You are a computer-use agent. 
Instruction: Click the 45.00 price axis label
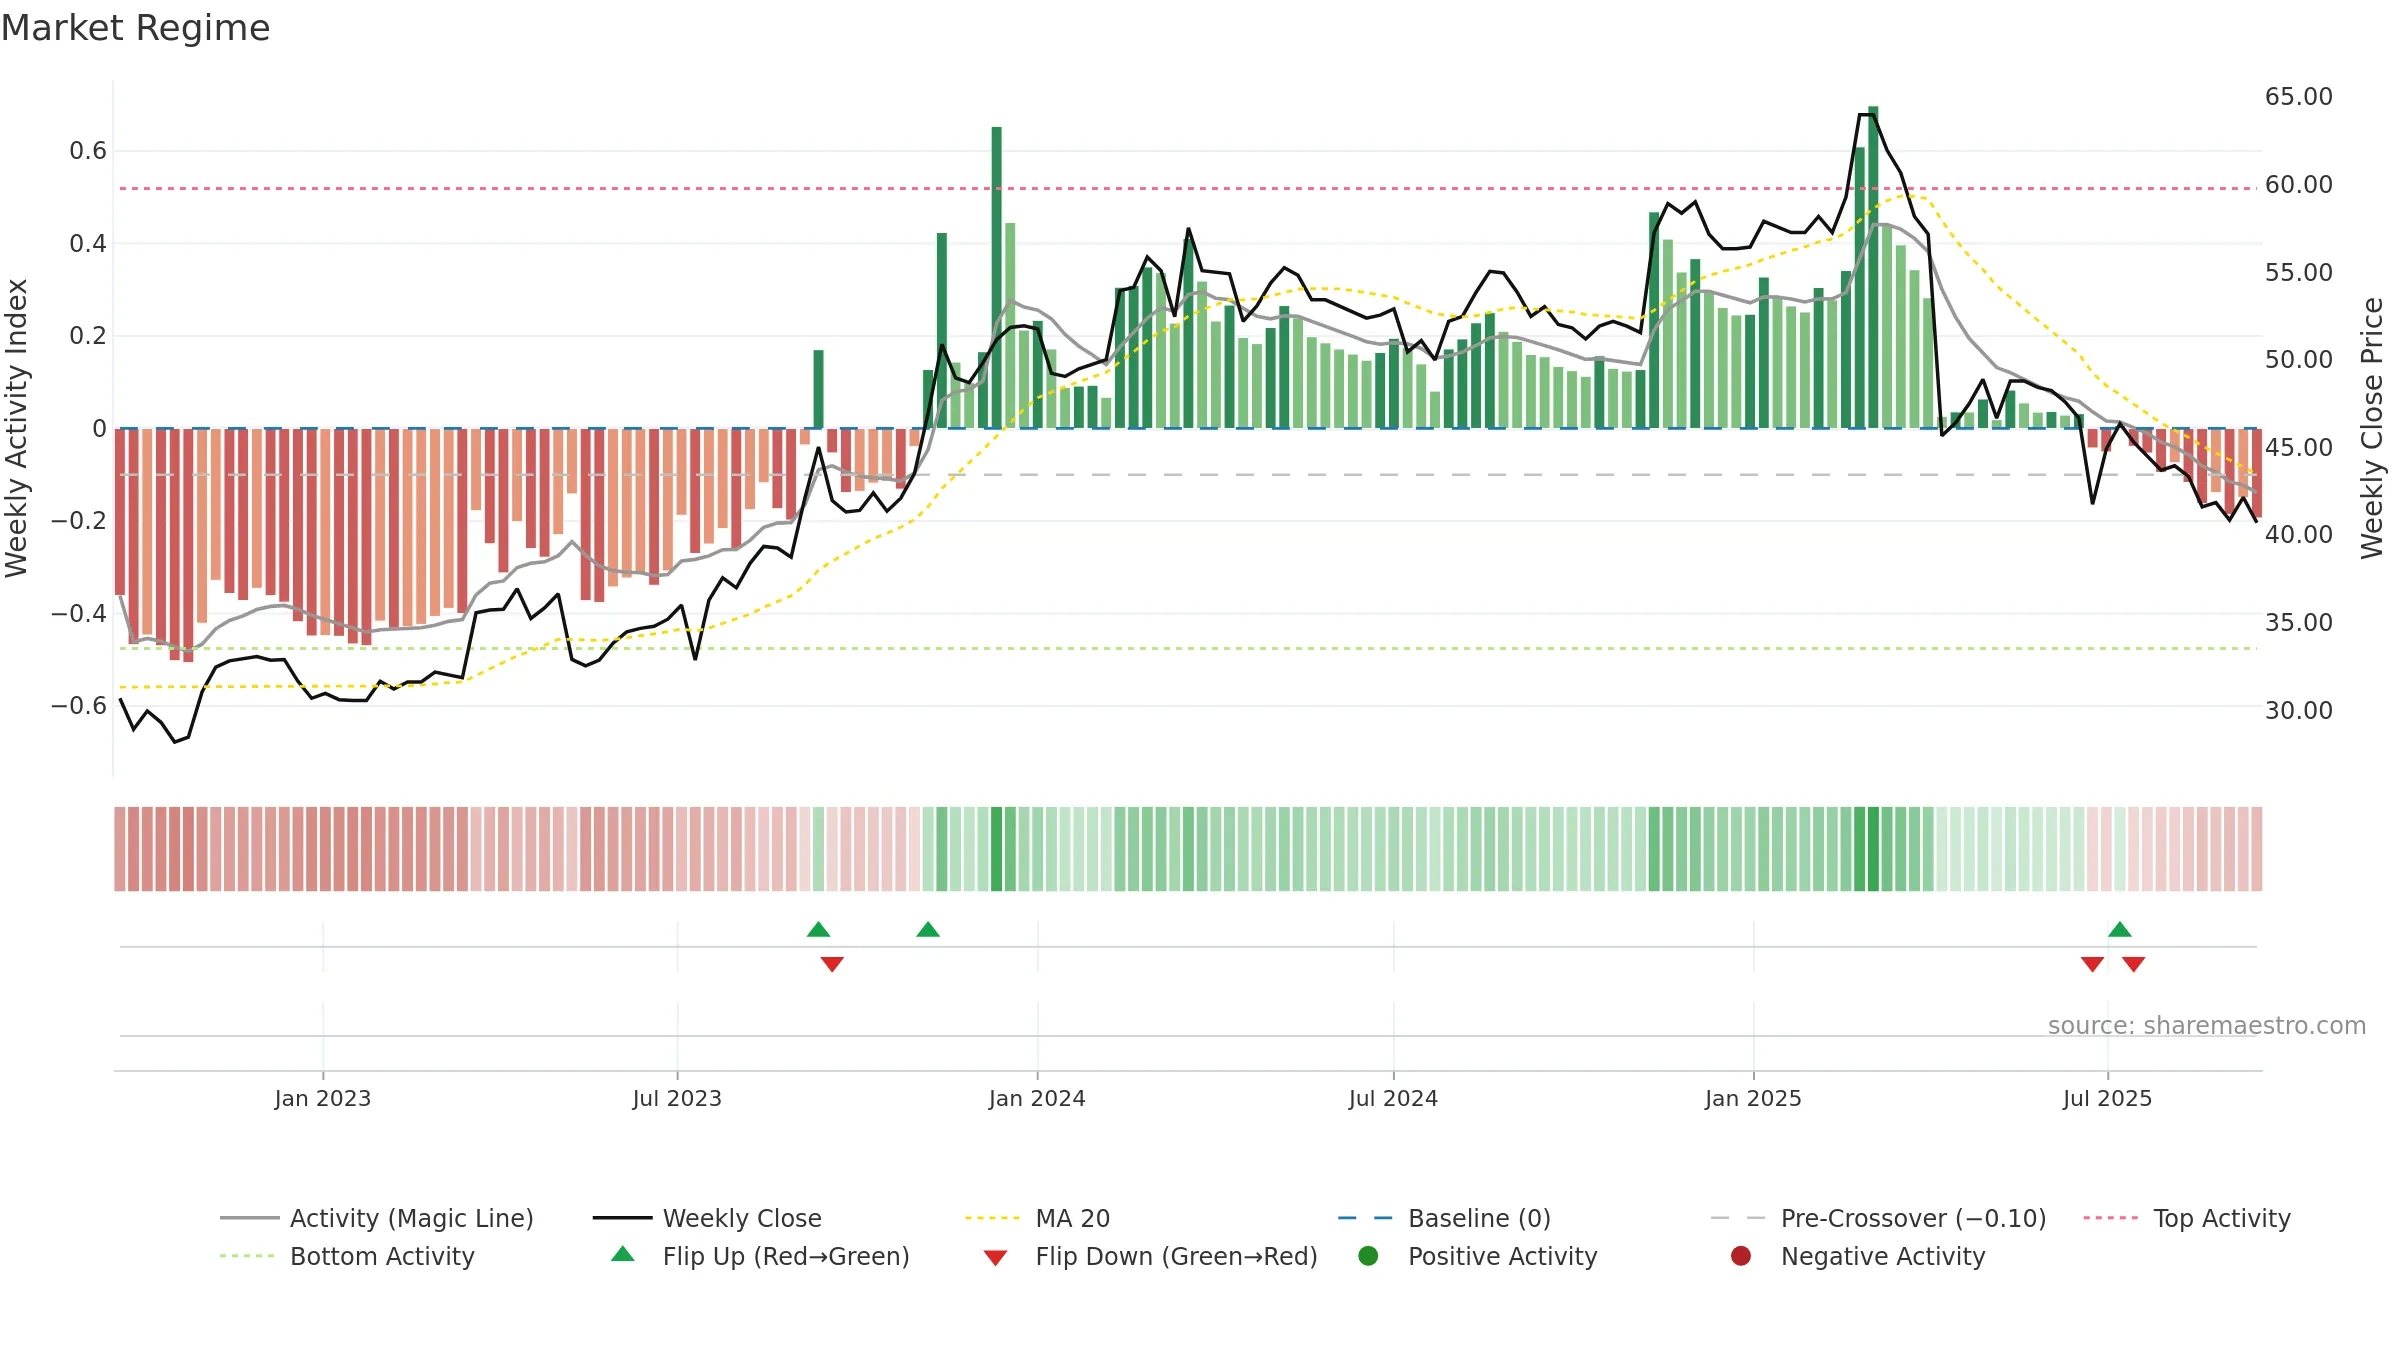pos(2299,448)
